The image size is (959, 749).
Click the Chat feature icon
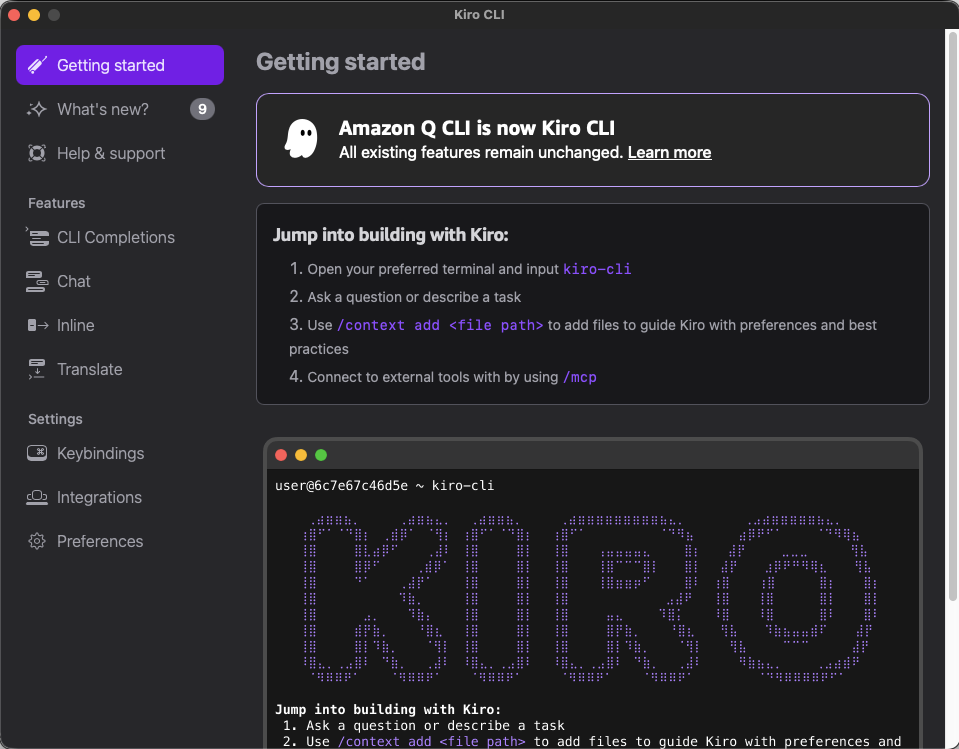(x=37, y=281)
